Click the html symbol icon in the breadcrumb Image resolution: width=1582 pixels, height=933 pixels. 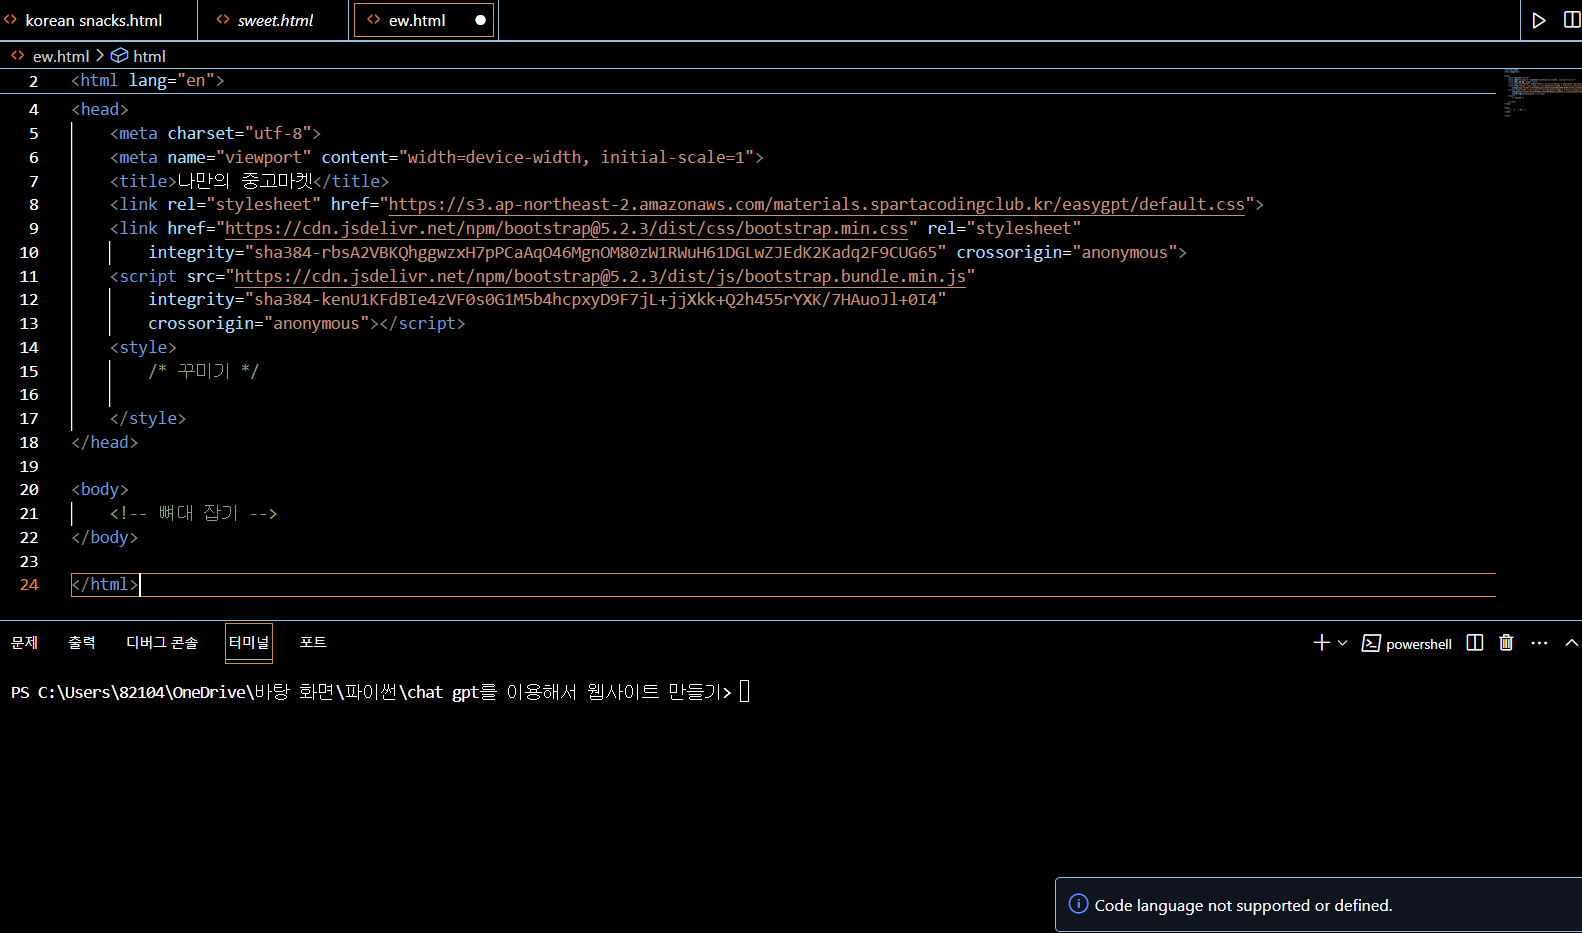(x=119, y=56)
